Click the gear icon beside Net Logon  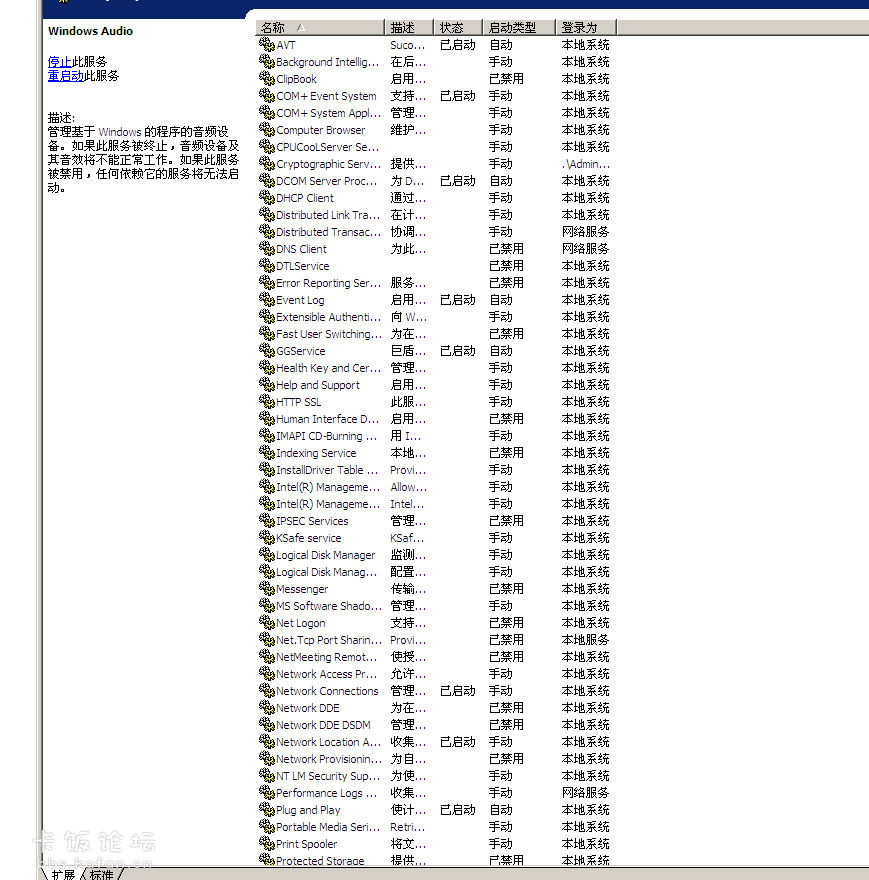[267, 622]
